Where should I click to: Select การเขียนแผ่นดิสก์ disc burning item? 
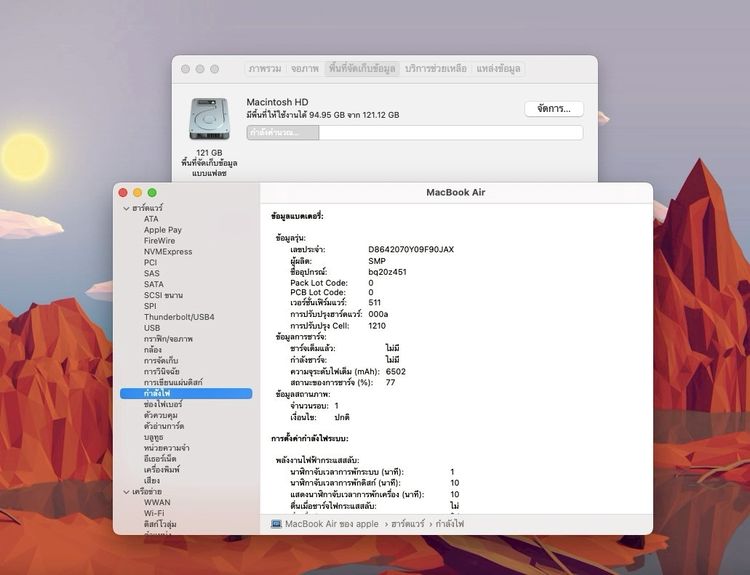click(173, 382)
